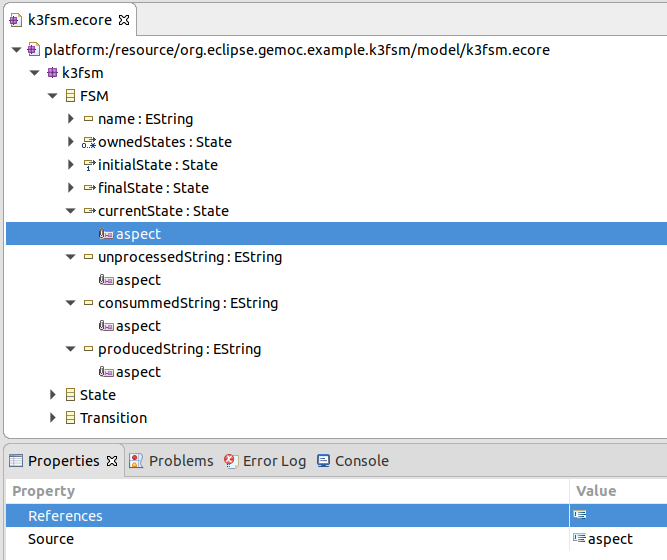Screen dimensions: 667x560
Task: Click the FSM class icon
Action: point(70,96)
